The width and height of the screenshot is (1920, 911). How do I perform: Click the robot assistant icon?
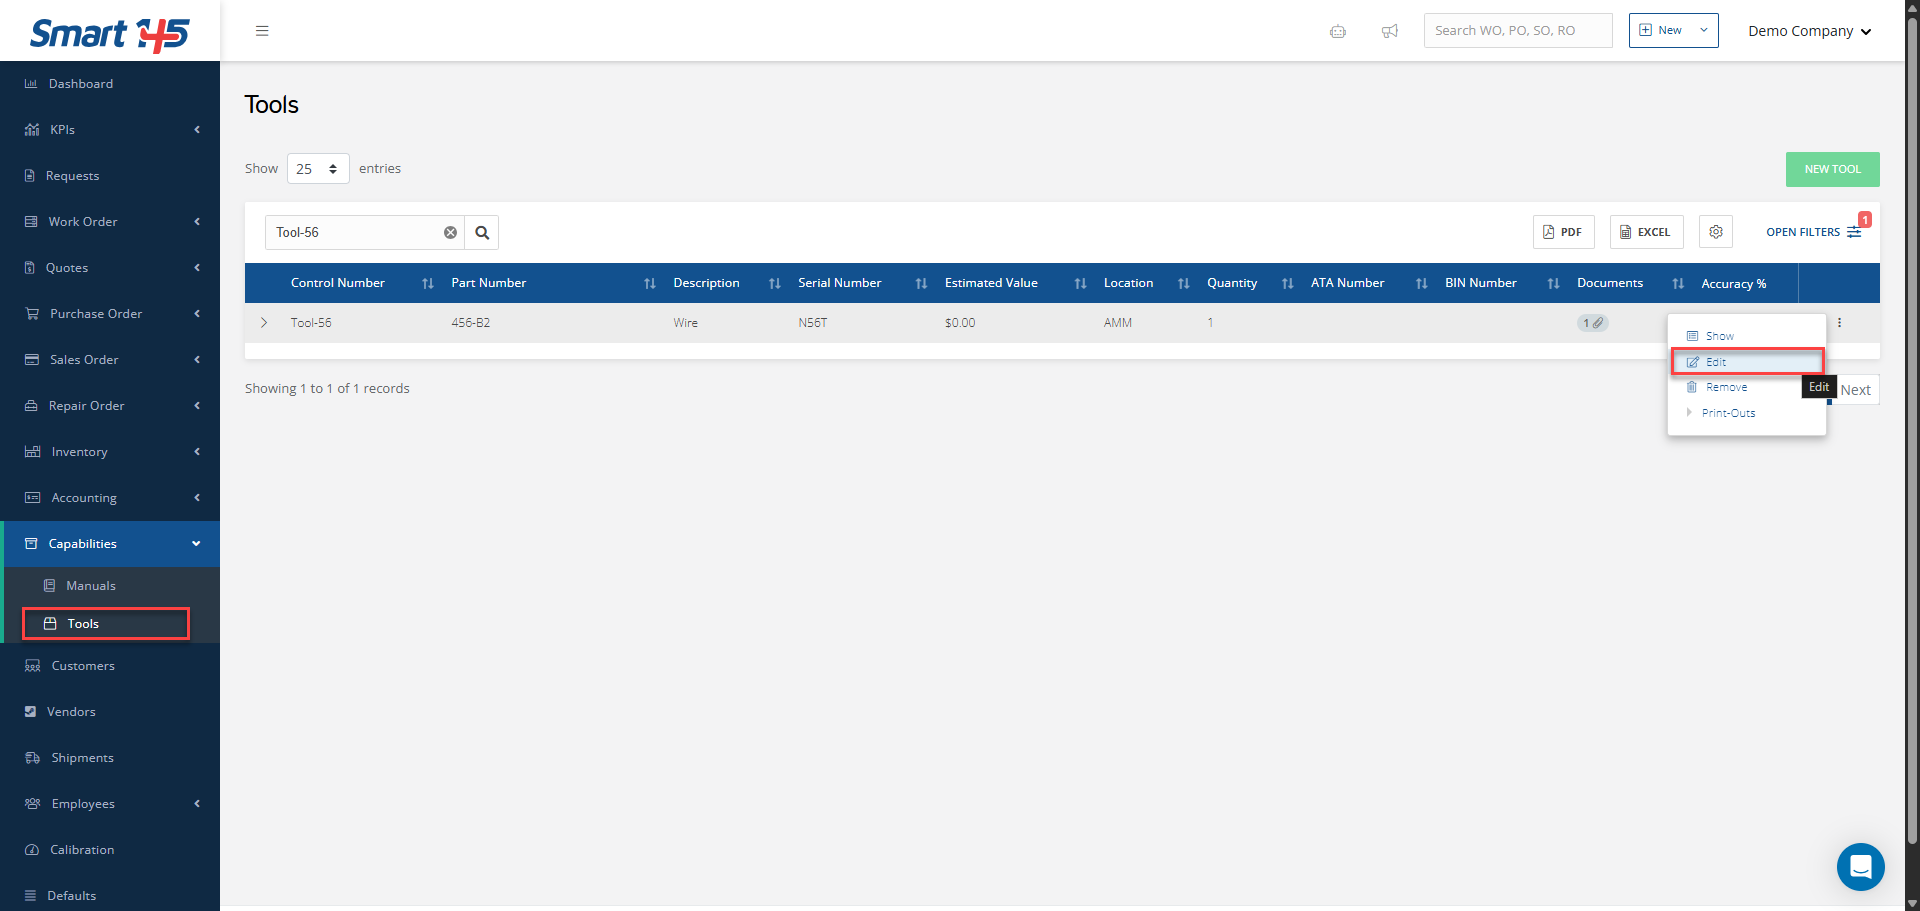pyautogui.click(x=1338, y=31)
